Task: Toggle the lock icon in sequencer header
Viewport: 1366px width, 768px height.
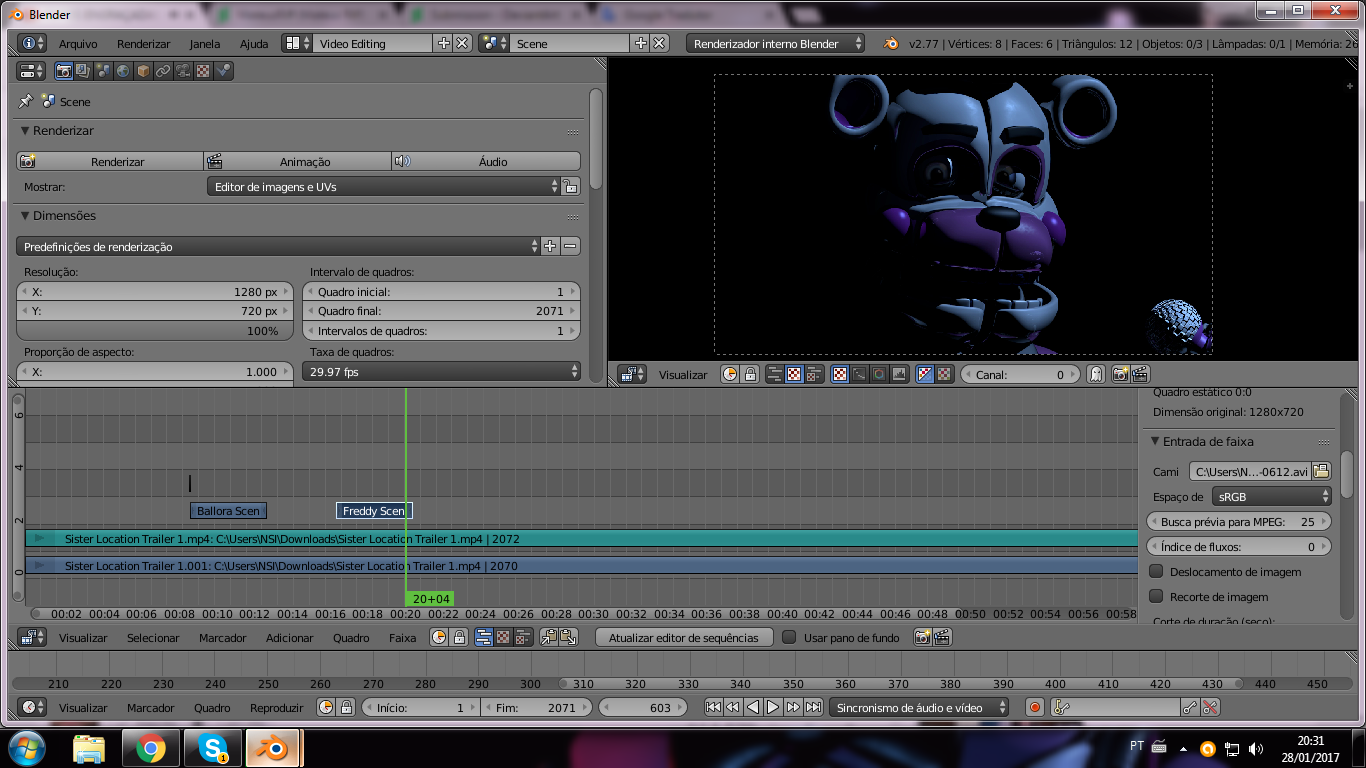Action: (459, 637)
